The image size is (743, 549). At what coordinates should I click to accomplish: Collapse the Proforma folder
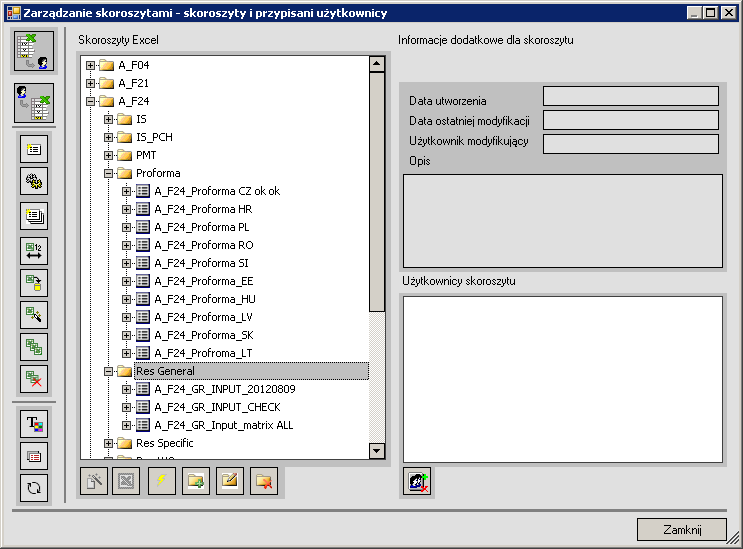click(x=109, y=173)
